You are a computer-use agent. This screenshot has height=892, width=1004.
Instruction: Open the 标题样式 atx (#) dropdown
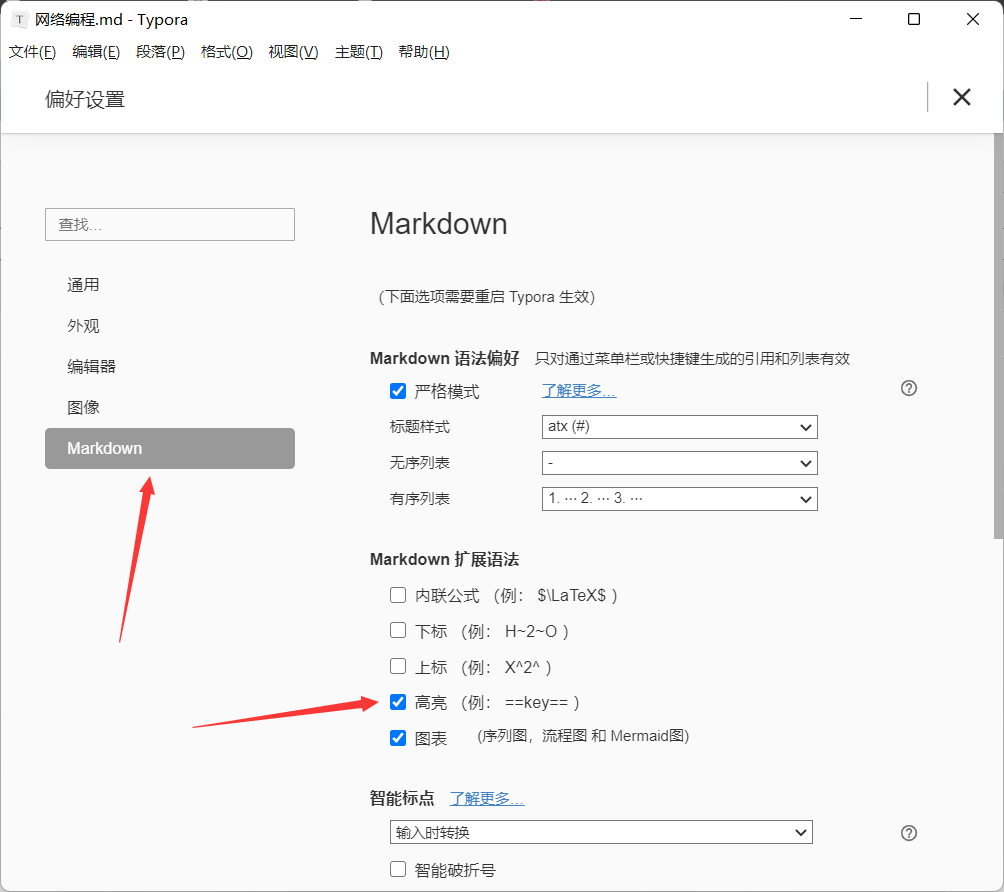coord(679,426)
